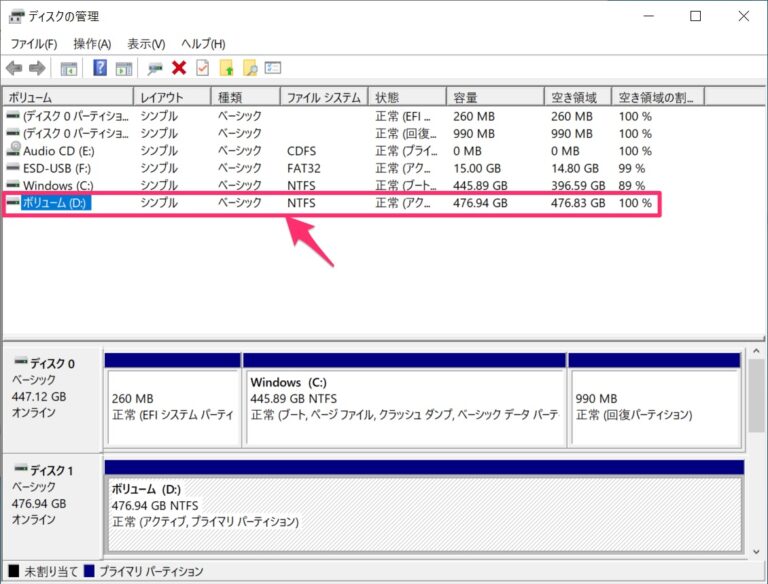Click the ESD-USB (F:) drive icon
This screenshot has height=584, width=768.
[x=13, y=168]
